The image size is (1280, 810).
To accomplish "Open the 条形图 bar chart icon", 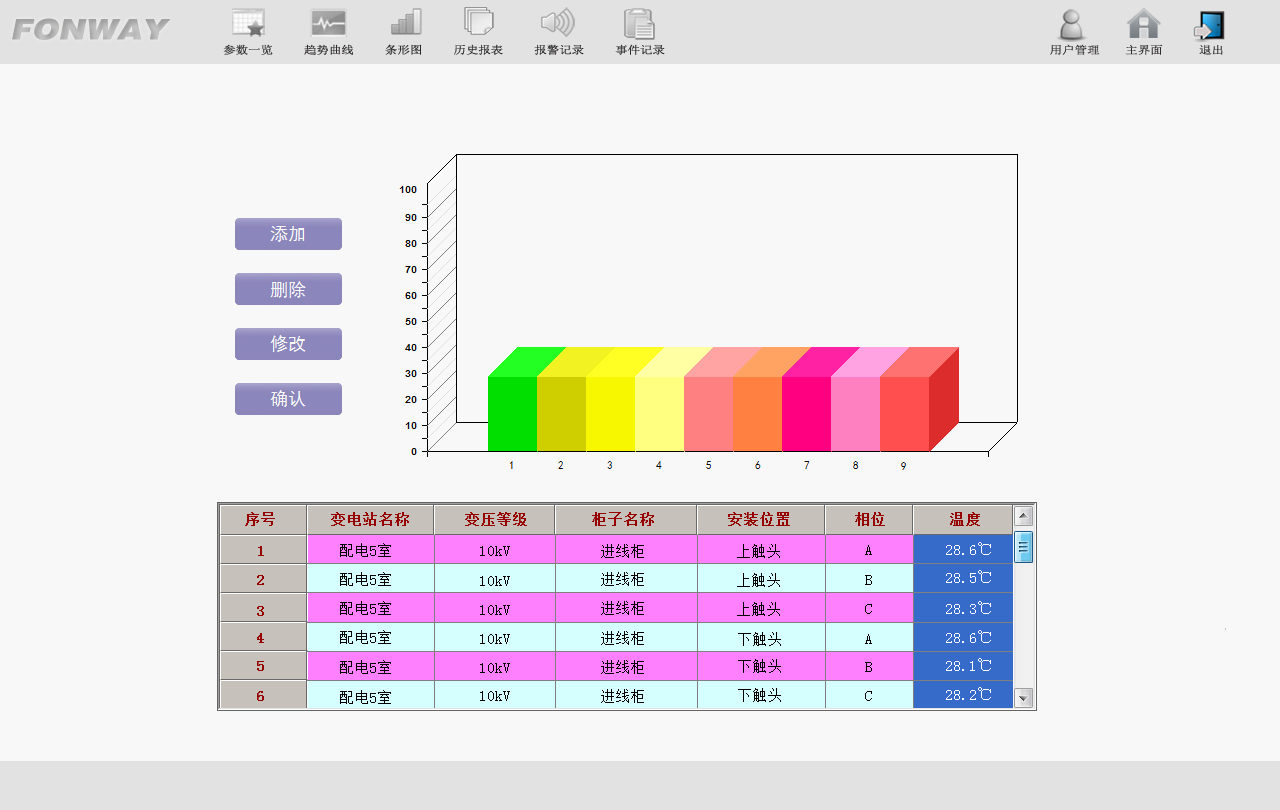I will [404, 31].
